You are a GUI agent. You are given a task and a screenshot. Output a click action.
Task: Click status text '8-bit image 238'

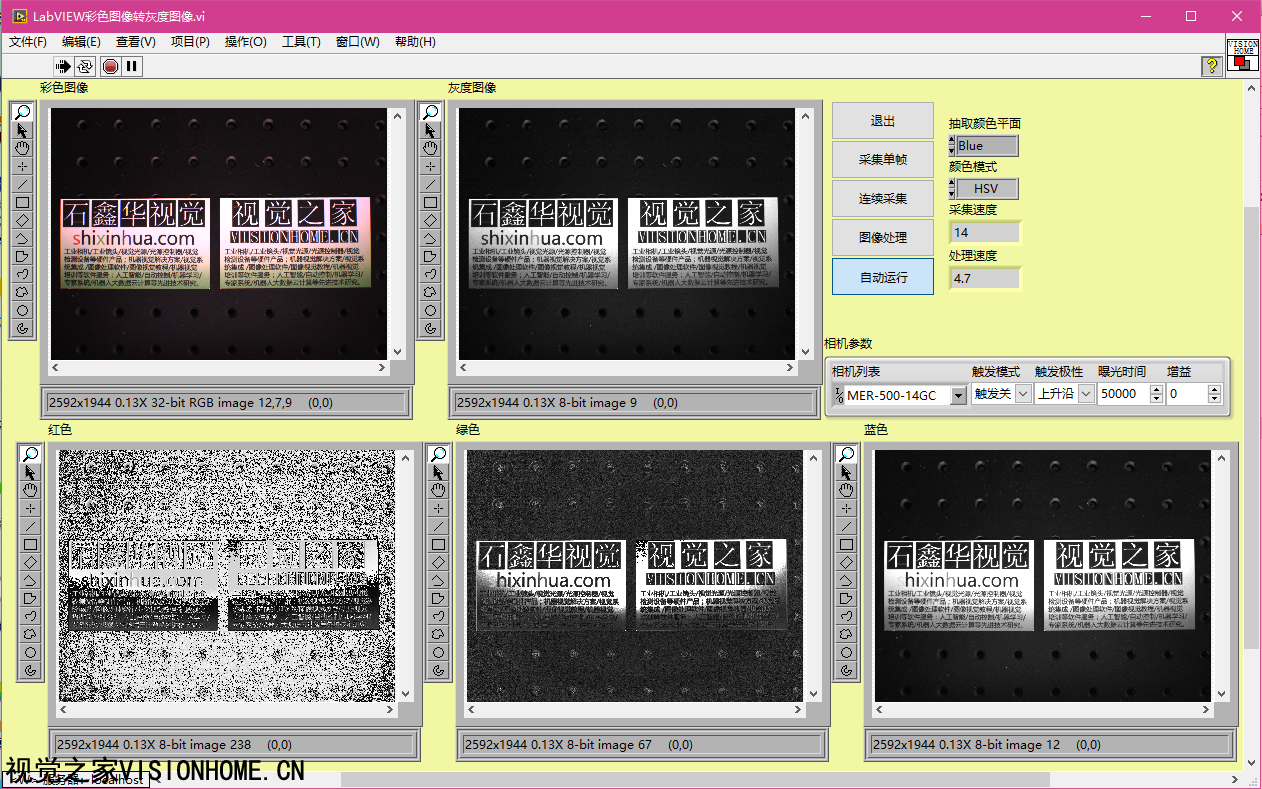click(x=190, y=745)
